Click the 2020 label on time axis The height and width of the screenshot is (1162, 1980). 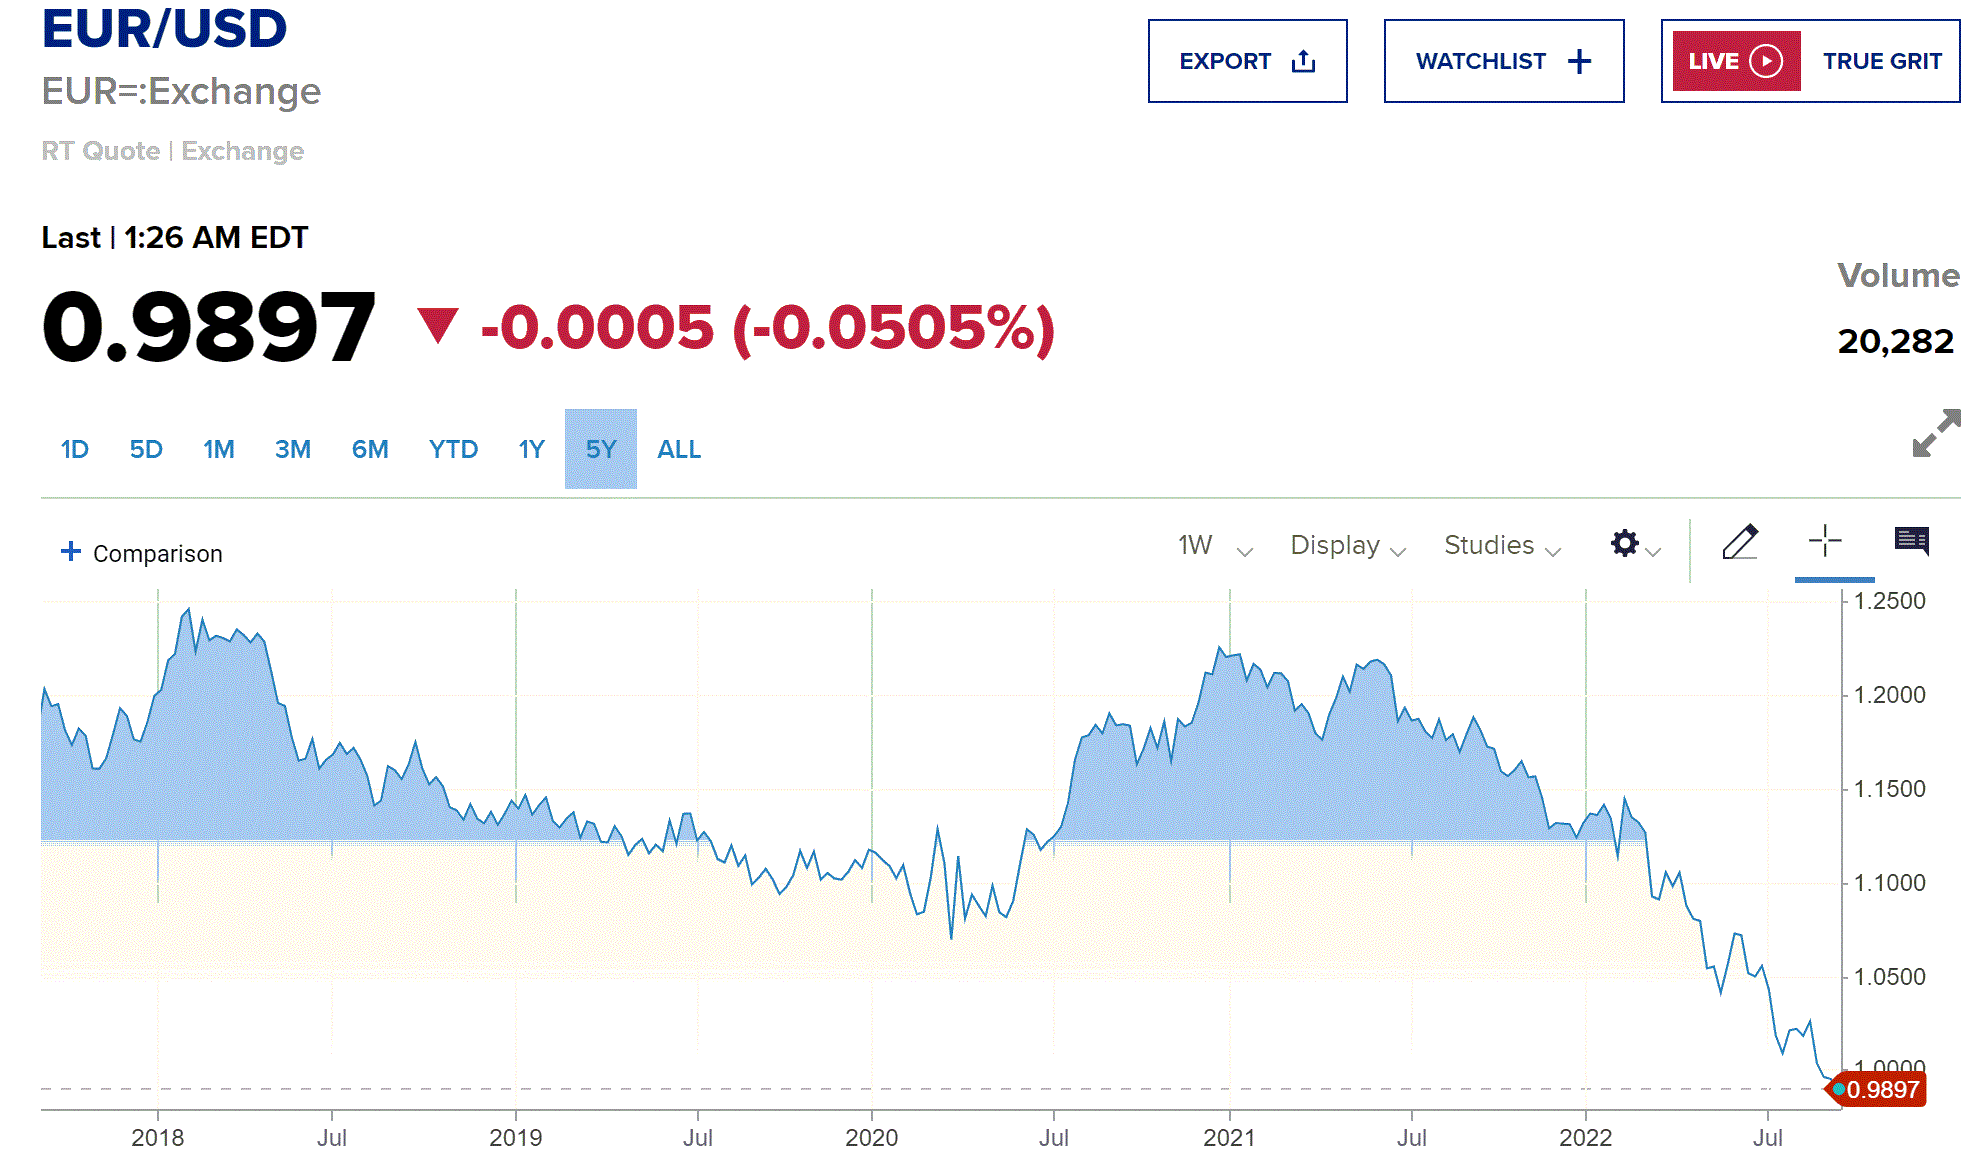point(871,1137)
